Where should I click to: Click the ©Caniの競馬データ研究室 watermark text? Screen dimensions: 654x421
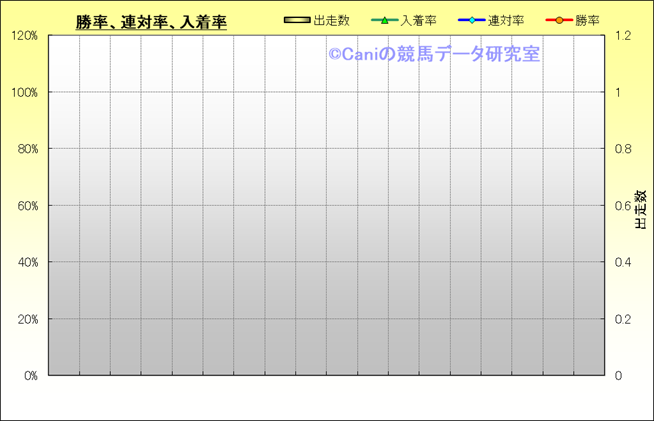pos(434,55)
